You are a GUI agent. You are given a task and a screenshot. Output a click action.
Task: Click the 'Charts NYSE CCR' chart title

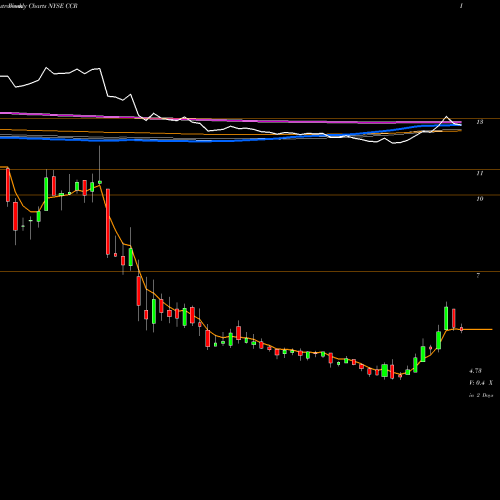(x=53, y=6)
